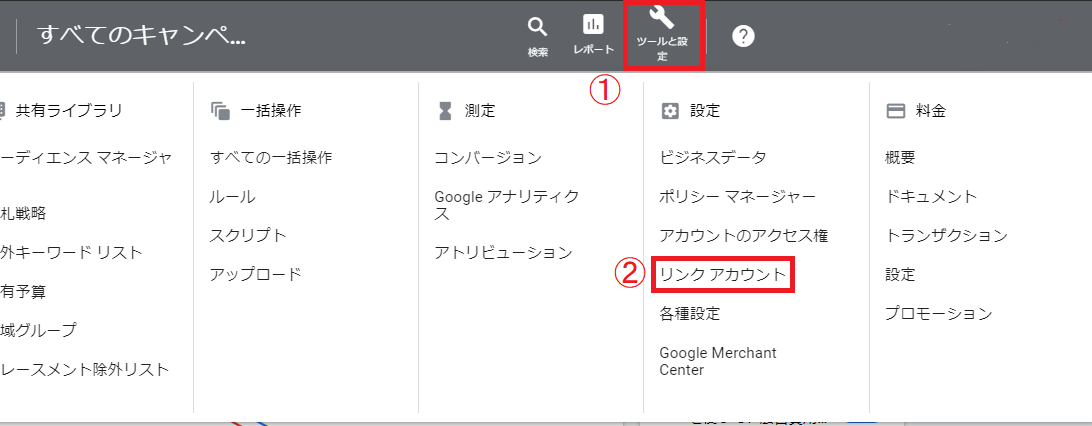Open オーディエンス マネージャー entry
Image resolution: width=1092 pixels, height=426 pixels.
coord(86,157)
